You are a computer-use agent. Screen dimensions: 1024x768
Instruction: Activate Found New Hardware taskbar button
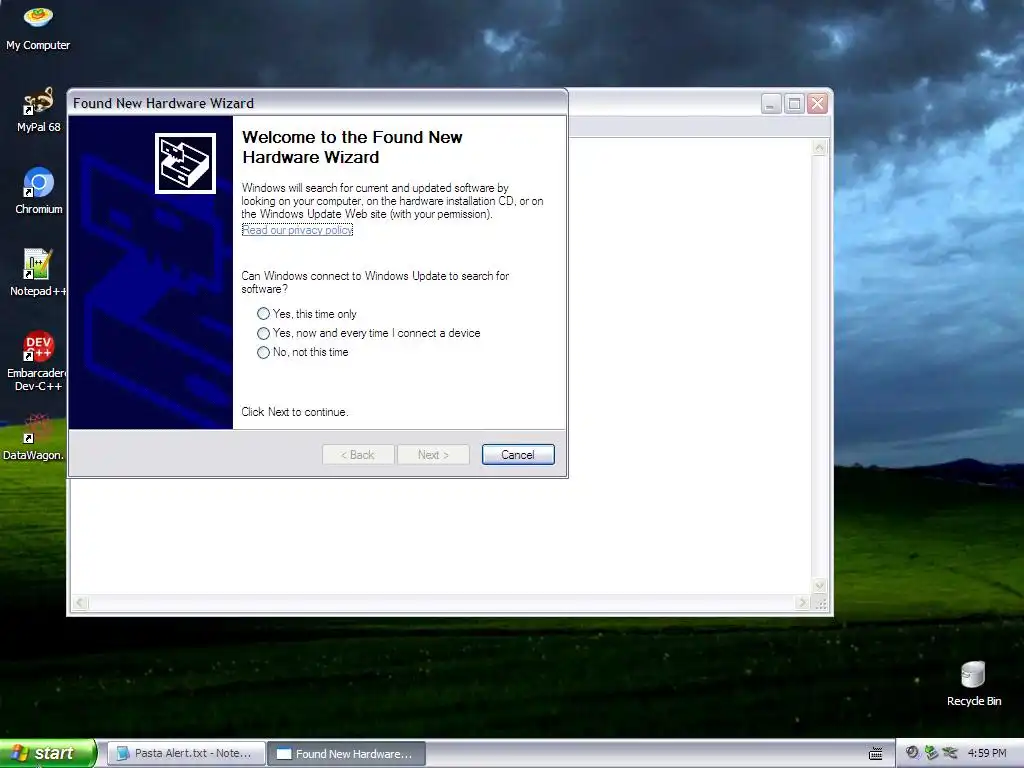(x=347, y=754)
